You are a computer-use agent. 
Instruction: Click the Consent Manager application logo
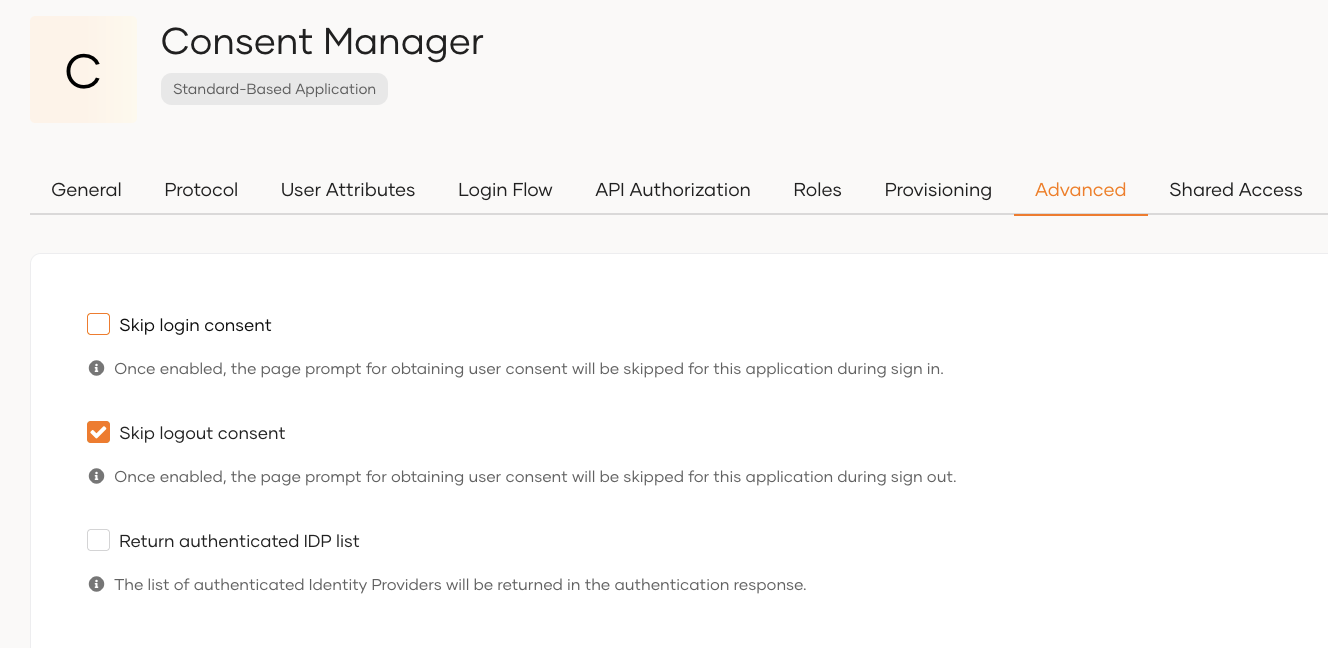click(x=81, y=69)
